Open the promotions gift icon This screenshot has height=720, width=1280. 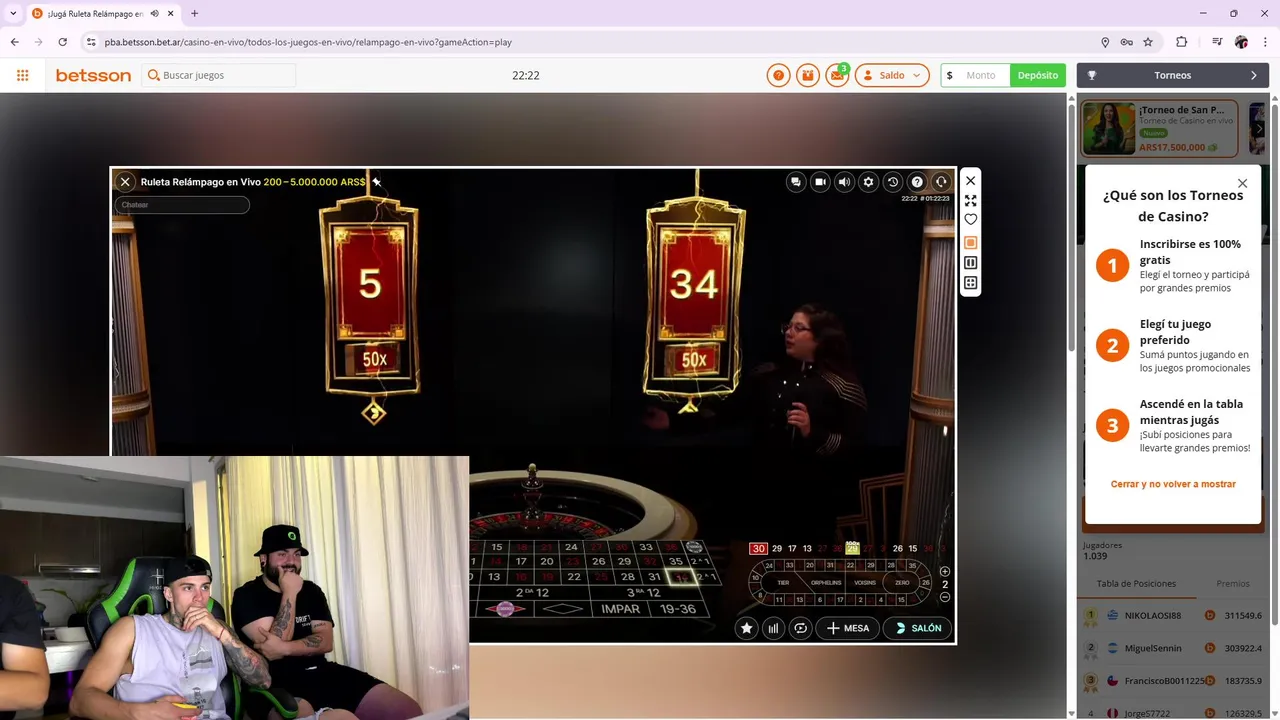coord(808,75)
